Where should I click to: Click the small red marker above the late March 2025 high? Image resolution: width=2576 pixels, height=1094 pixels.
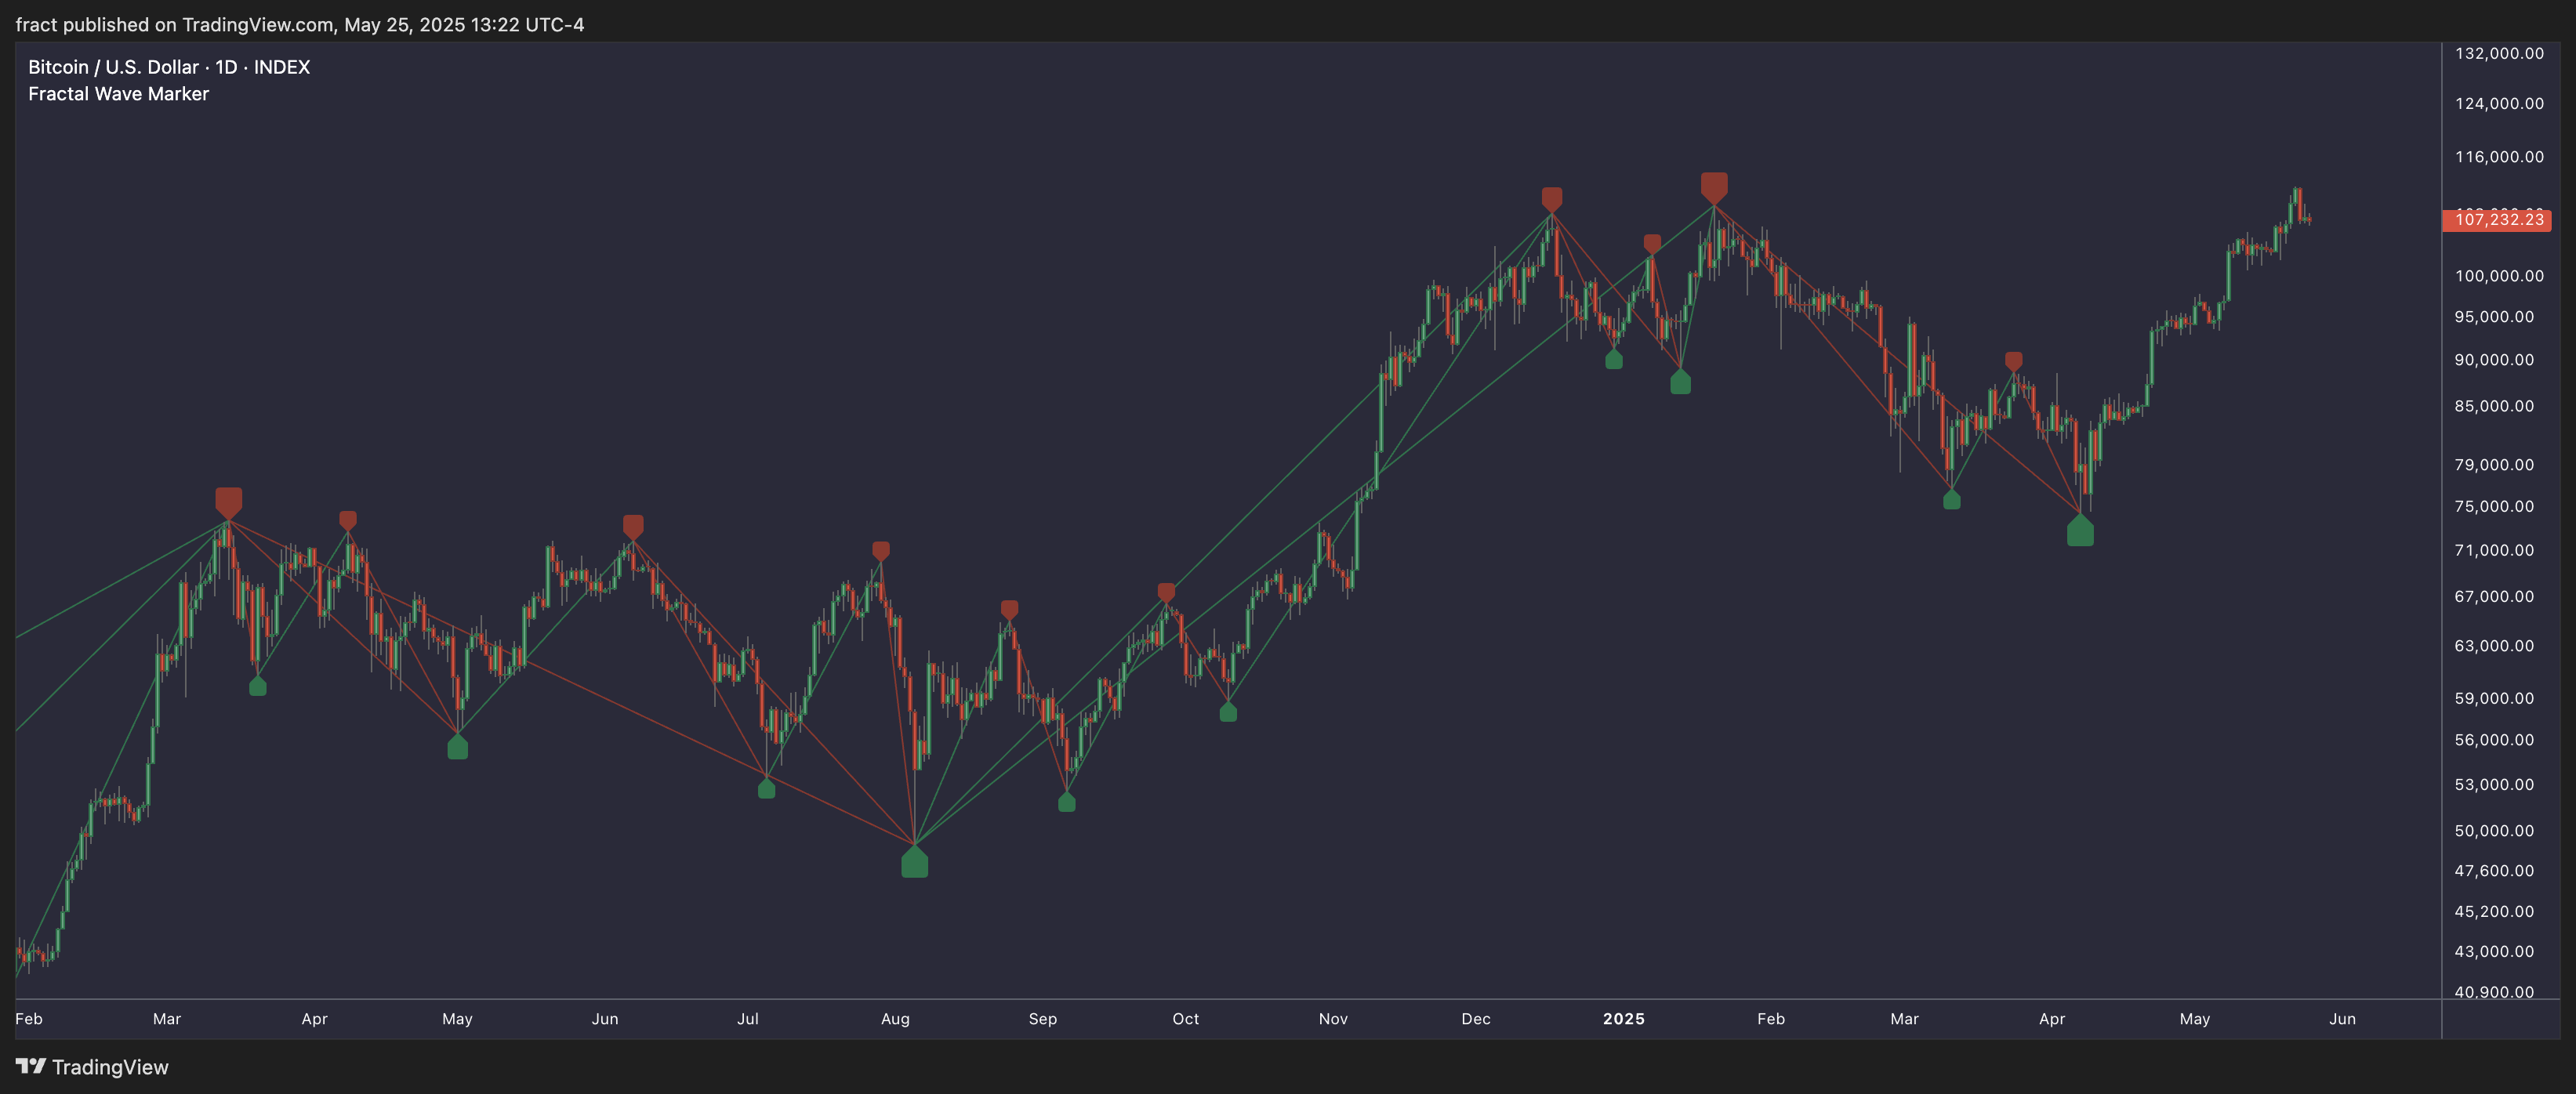(2013, 361)
